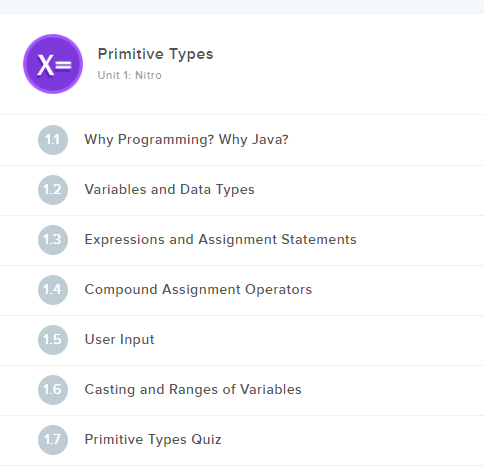484x472 pixels.
Task: Select the 1.7 lesson number badge
Action: pos(53,440)
